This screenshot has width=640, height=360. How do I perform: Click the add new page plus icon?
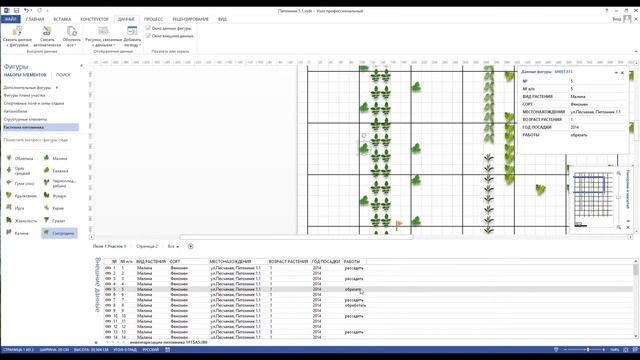click(191, 246)
